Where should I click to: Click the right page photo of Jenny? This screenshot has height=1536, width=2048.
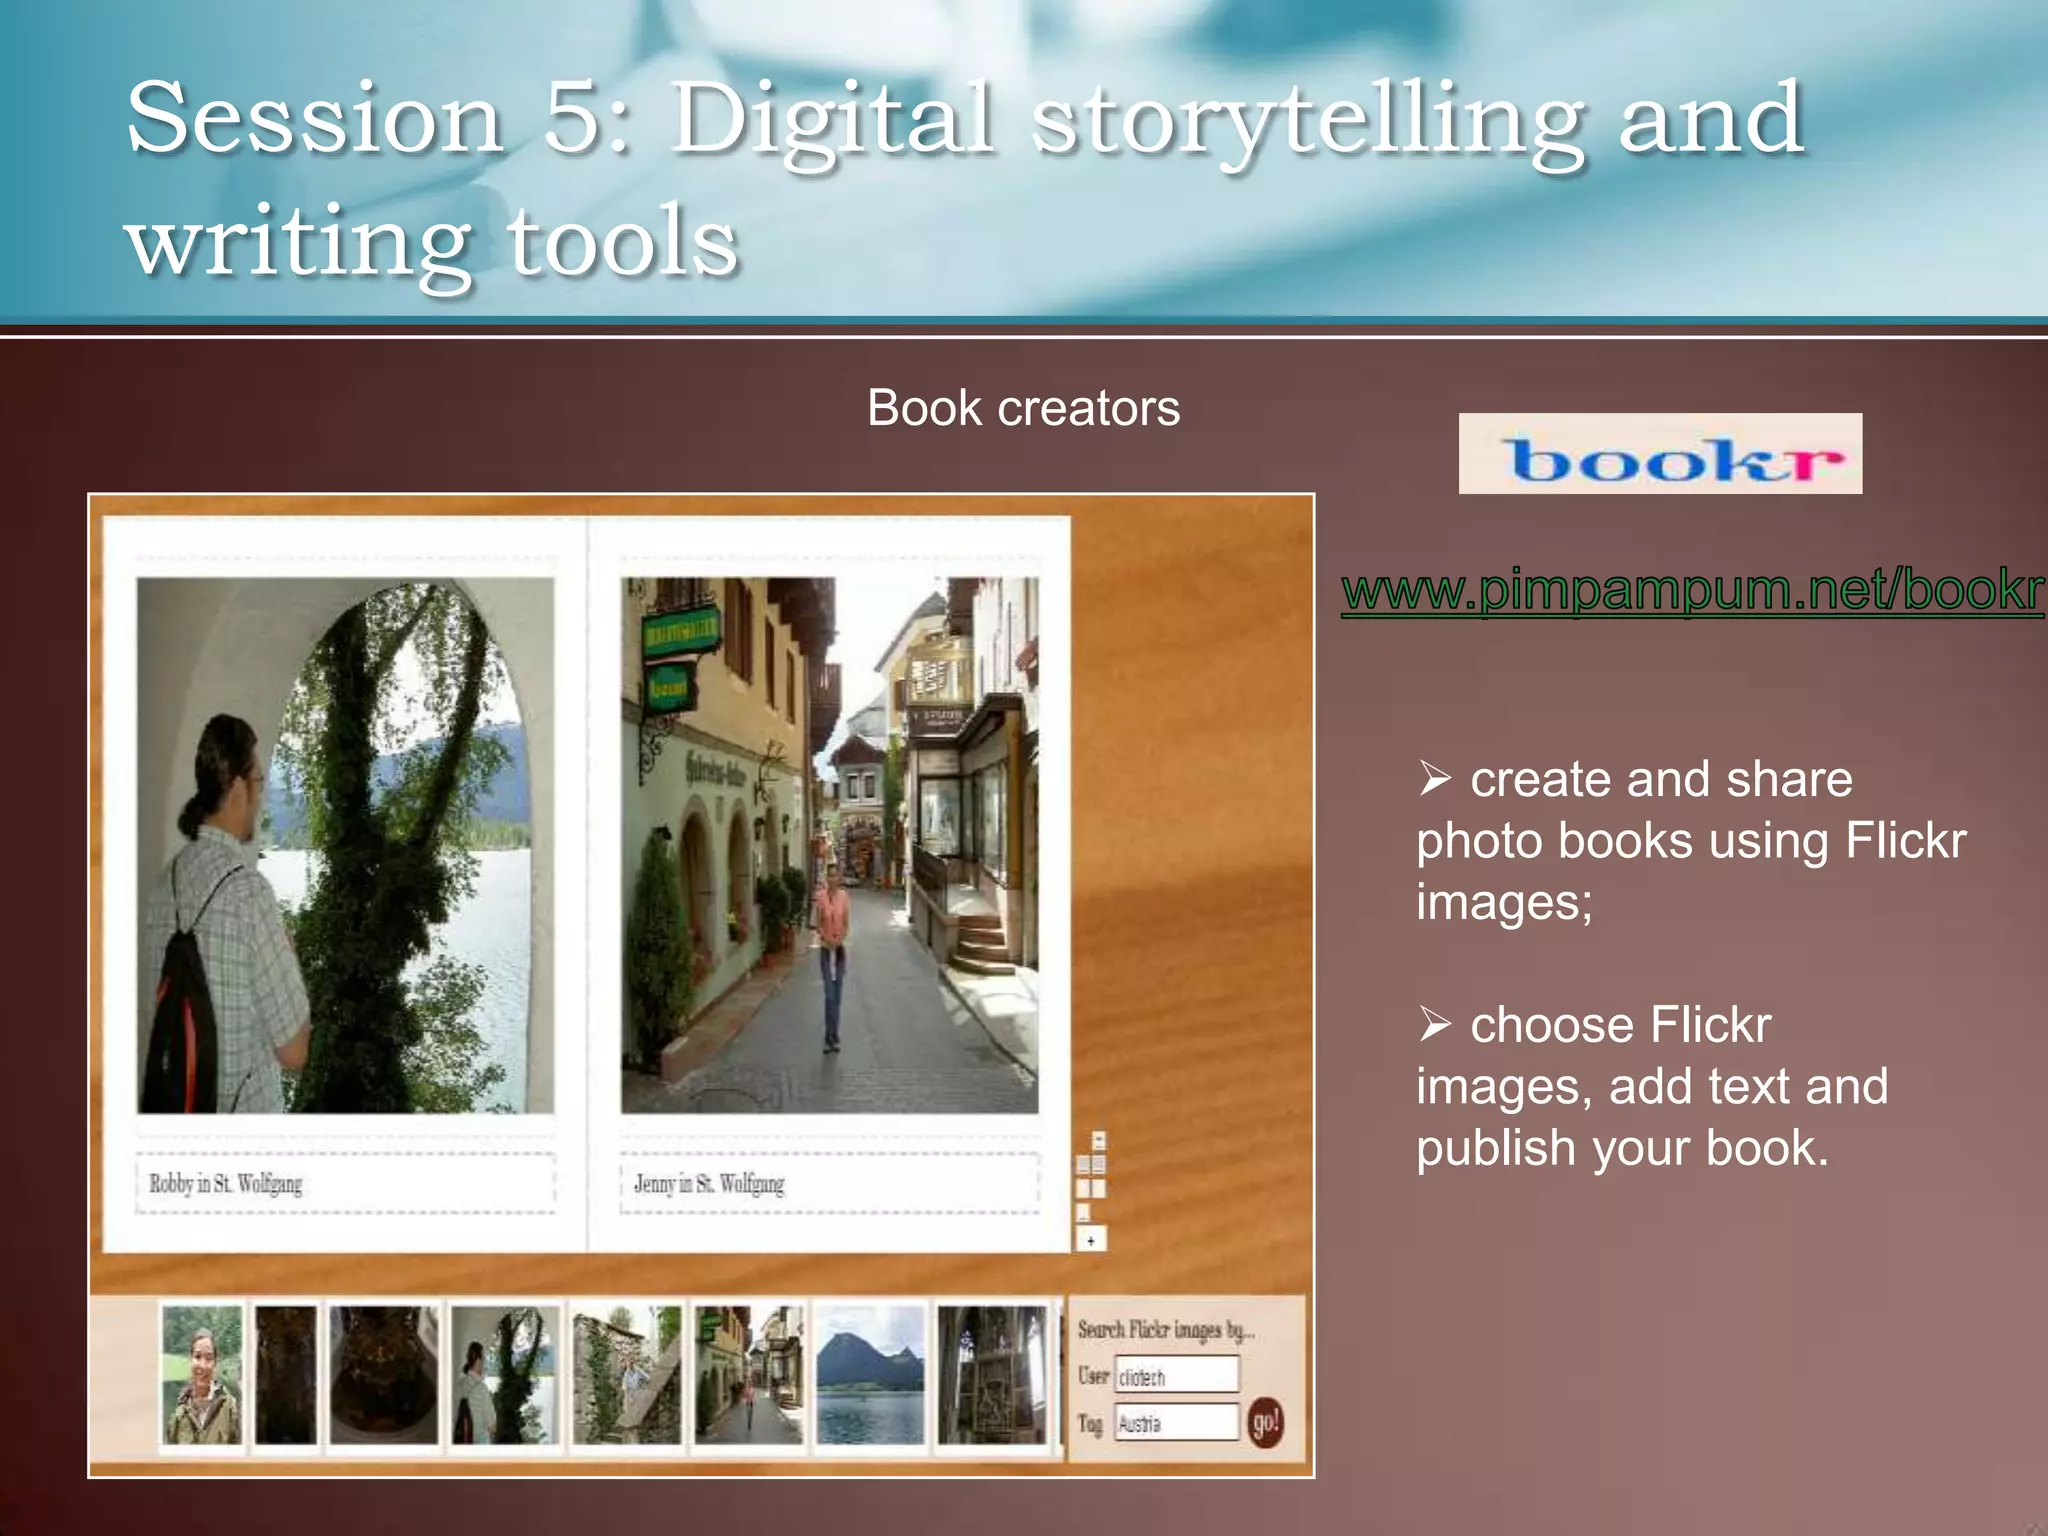pos(829,845)
